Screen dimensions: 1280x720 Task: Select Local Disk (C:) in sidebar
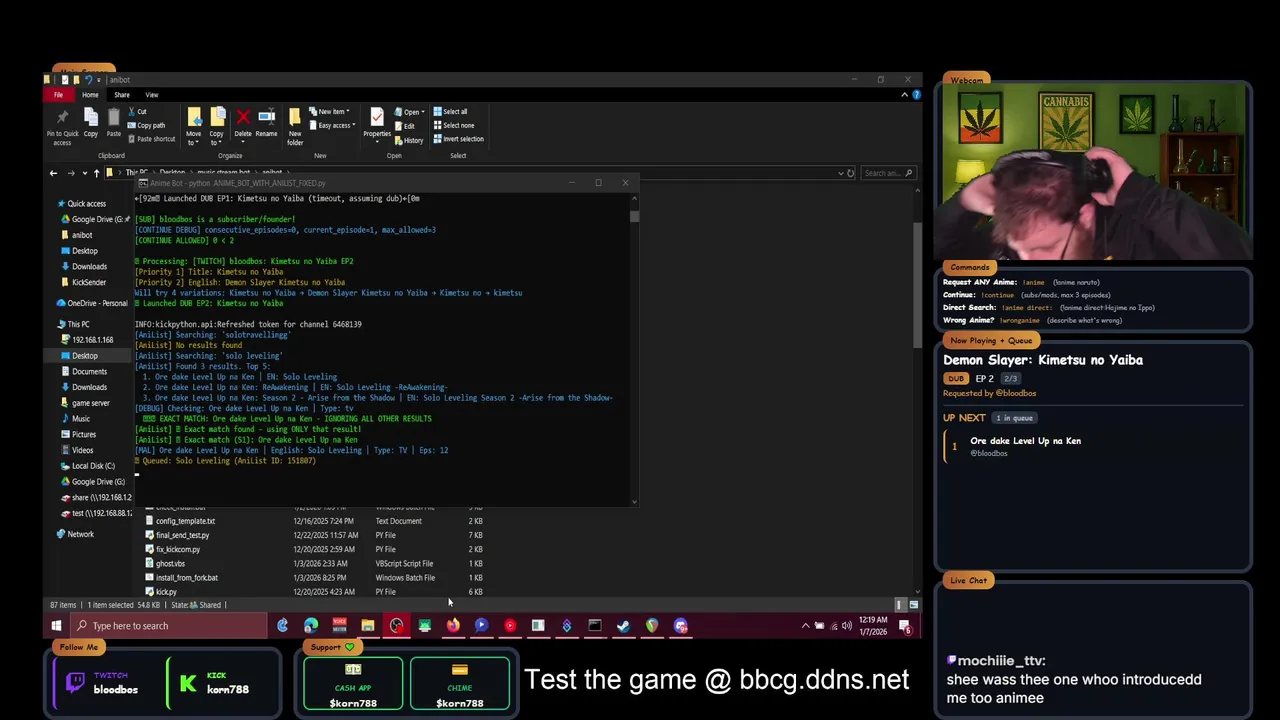[93, 466]
